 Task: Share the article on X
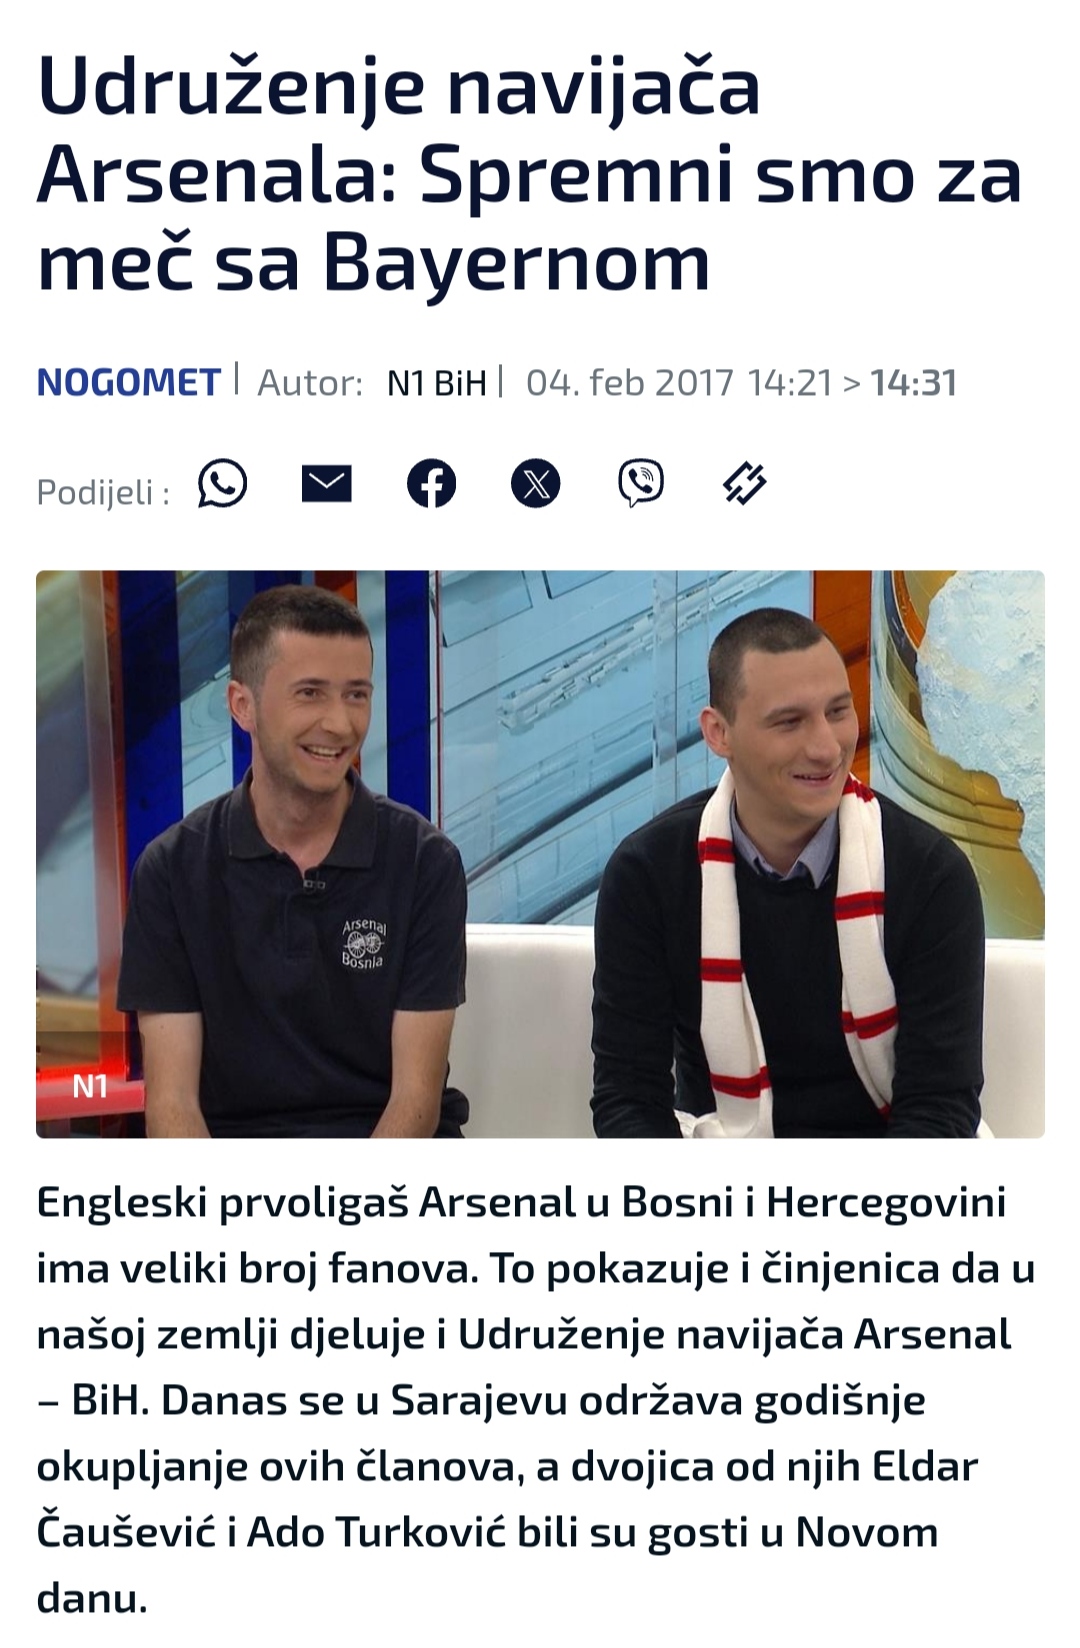coord(536,484)
